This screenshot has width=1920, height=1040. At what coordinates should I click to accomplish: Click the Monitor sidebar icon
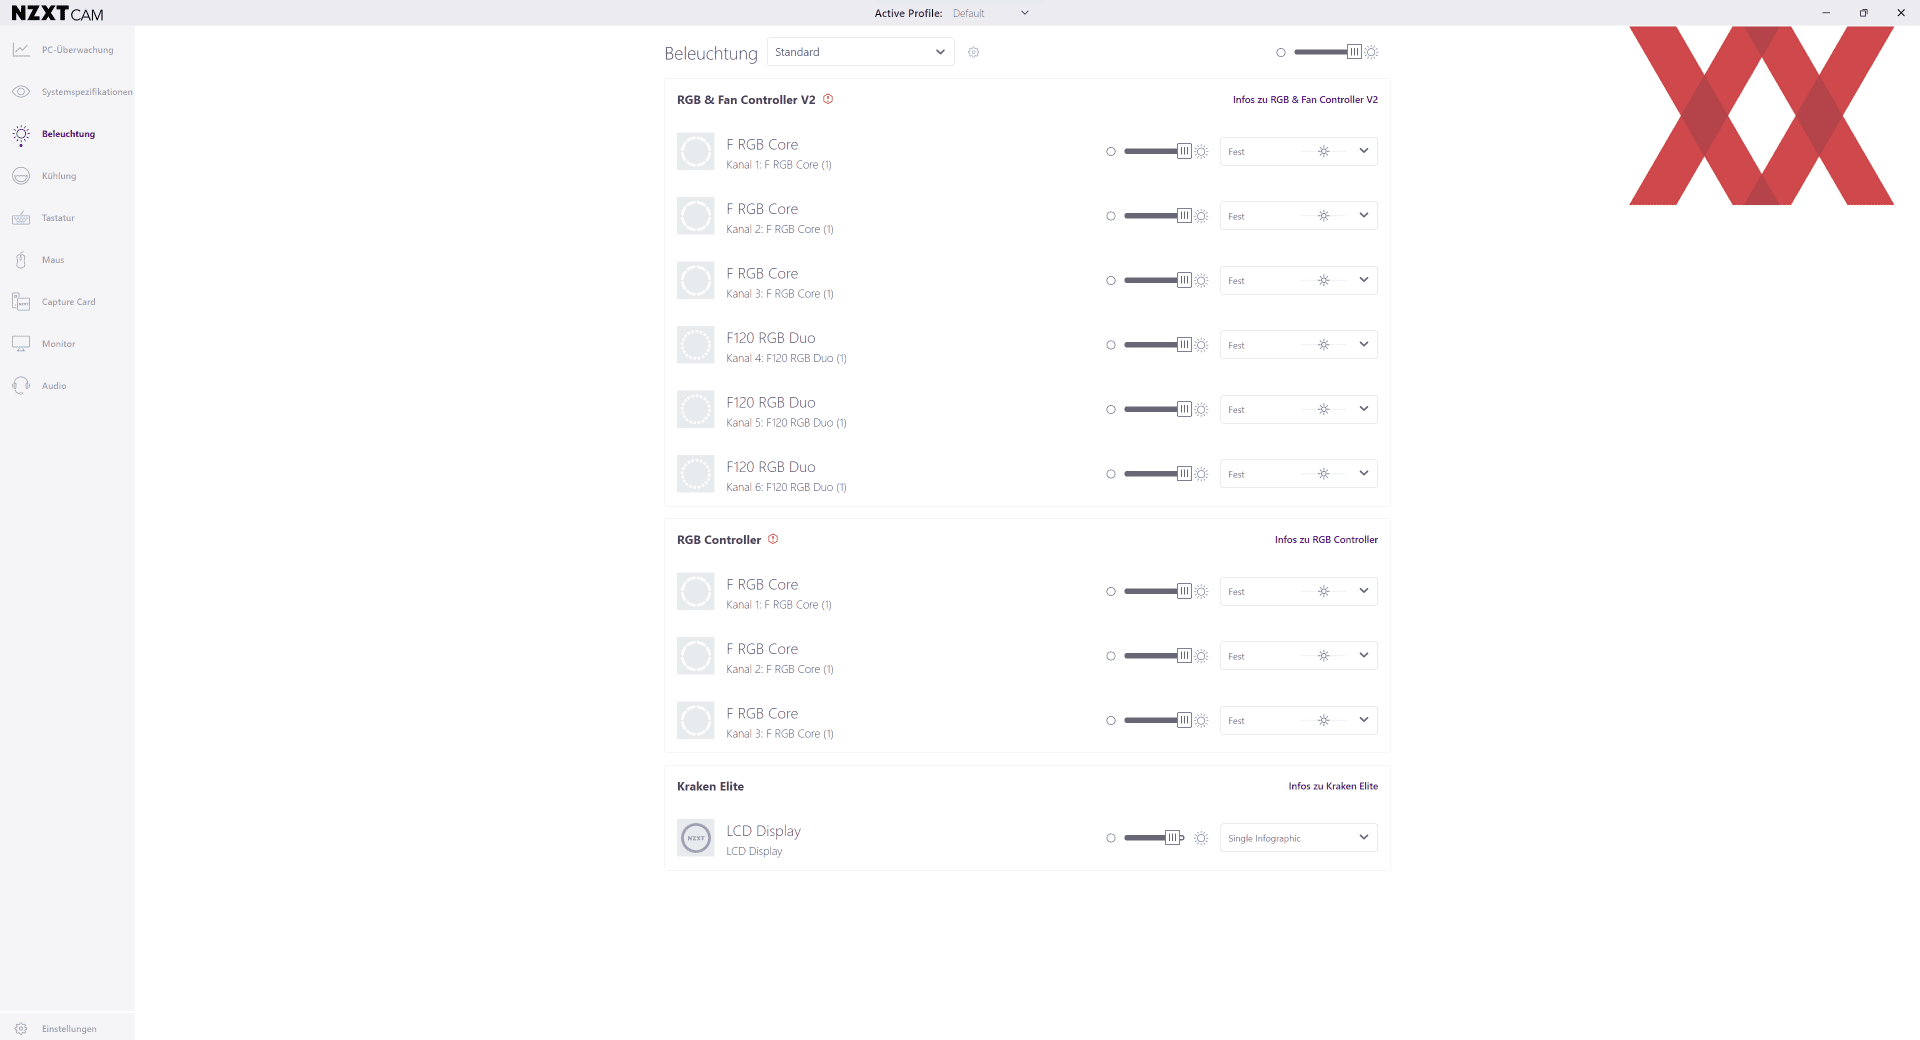(x=21, y=344)
